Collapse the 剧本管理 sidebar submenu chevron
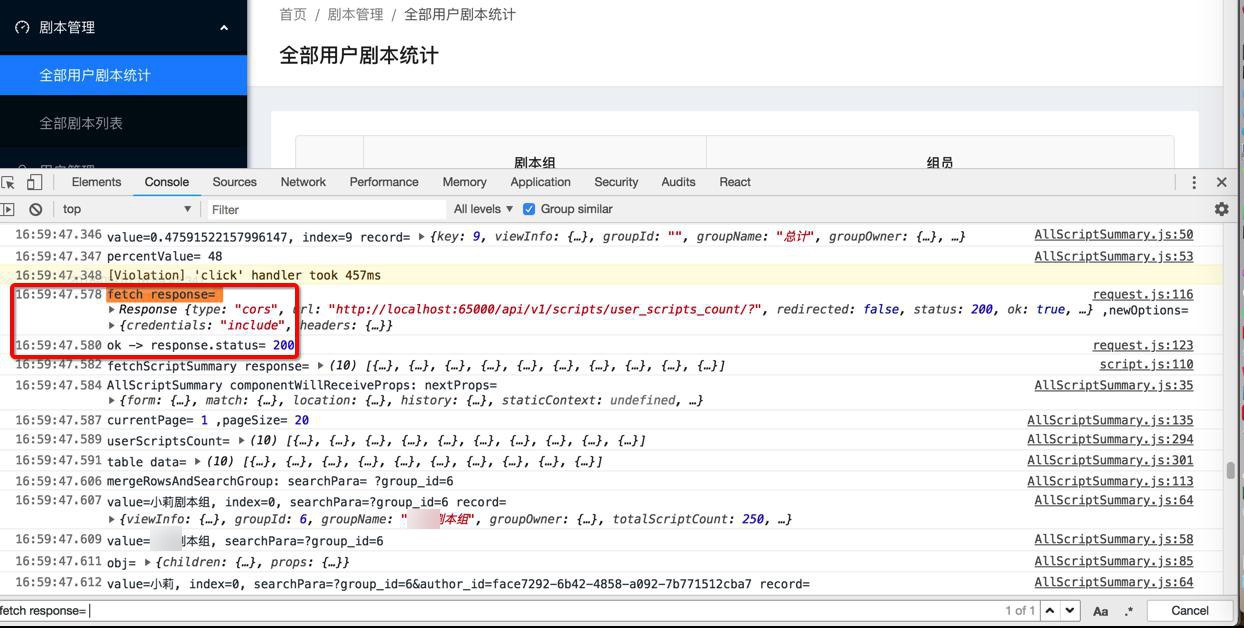 [x=224, y=27]
